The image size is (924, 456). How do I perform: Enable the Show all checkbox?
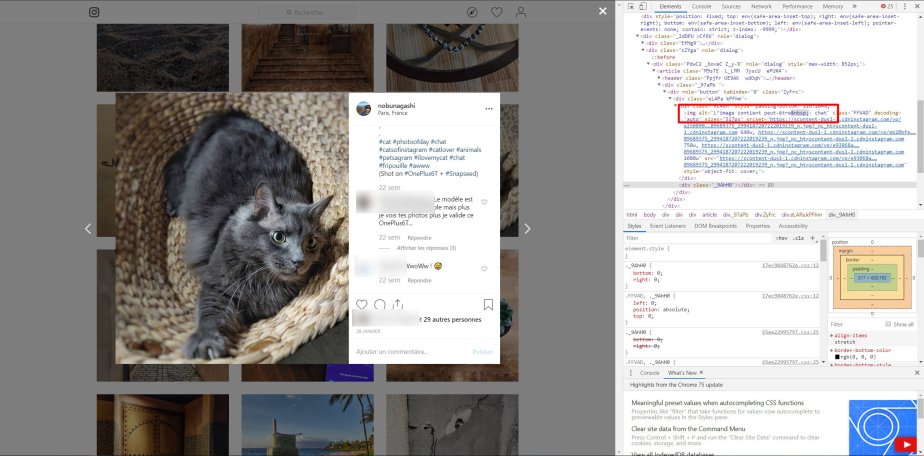(888, 324)
